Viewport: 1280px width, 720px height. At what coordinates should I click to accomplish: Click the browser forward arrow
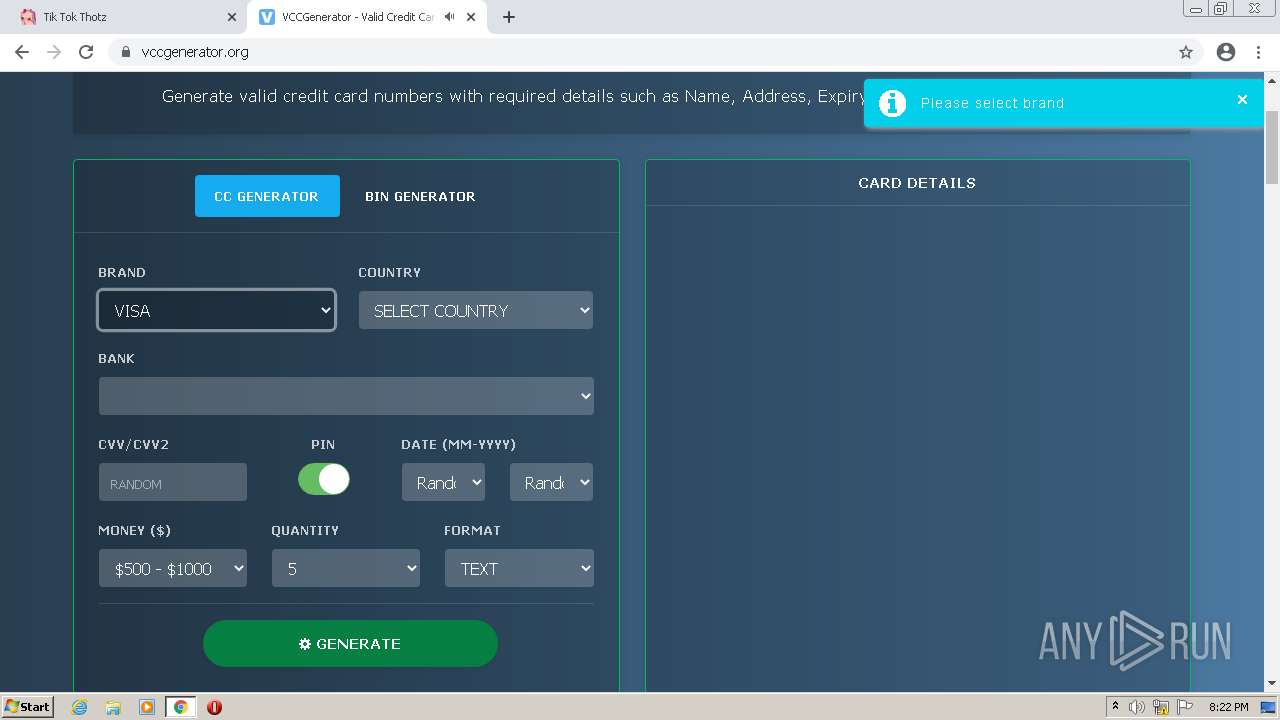[54, 52]
